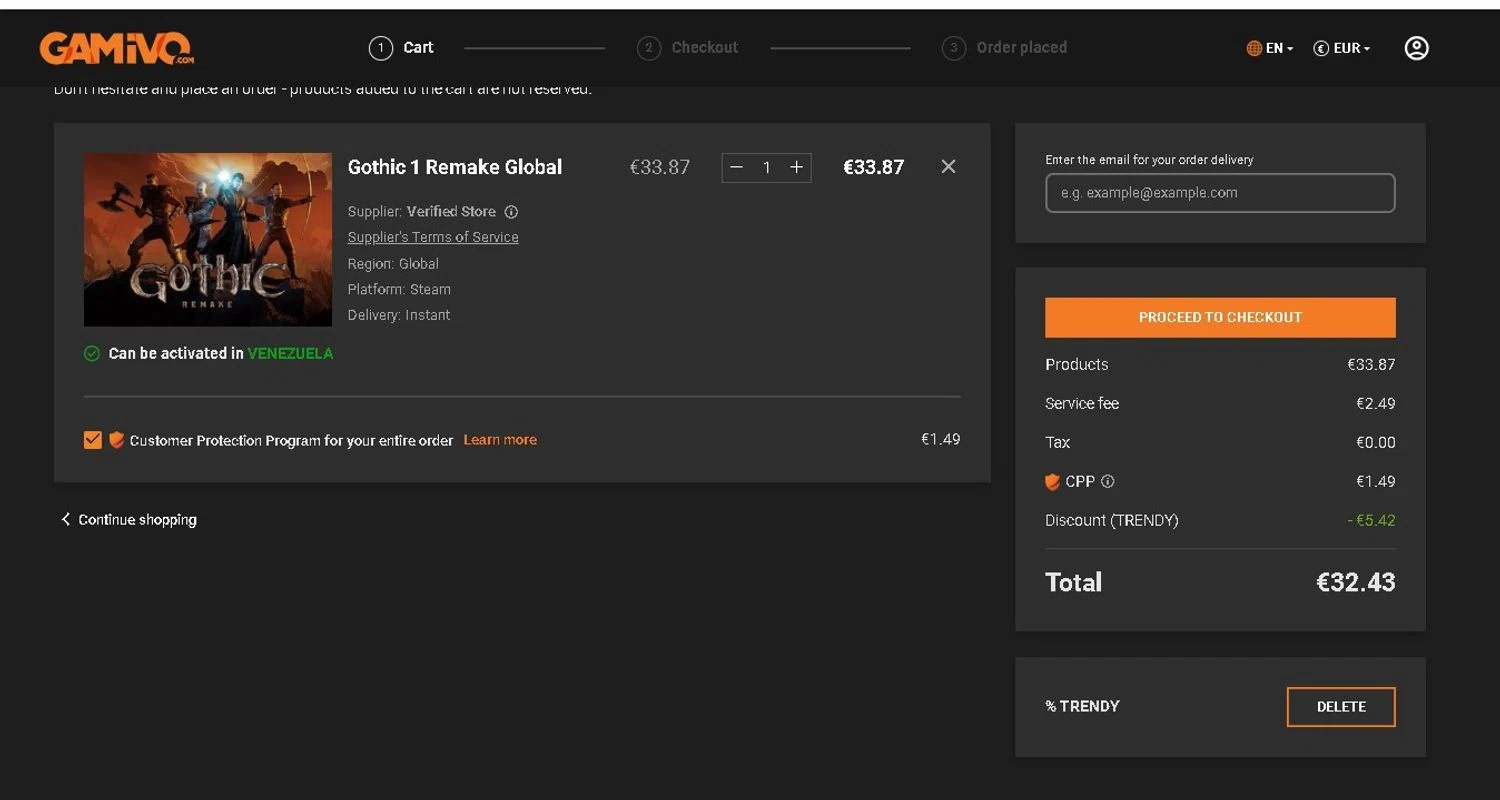Open the CPP info icon
Viewport: 1500px width, 800px height.
(x=1107, y=481)
